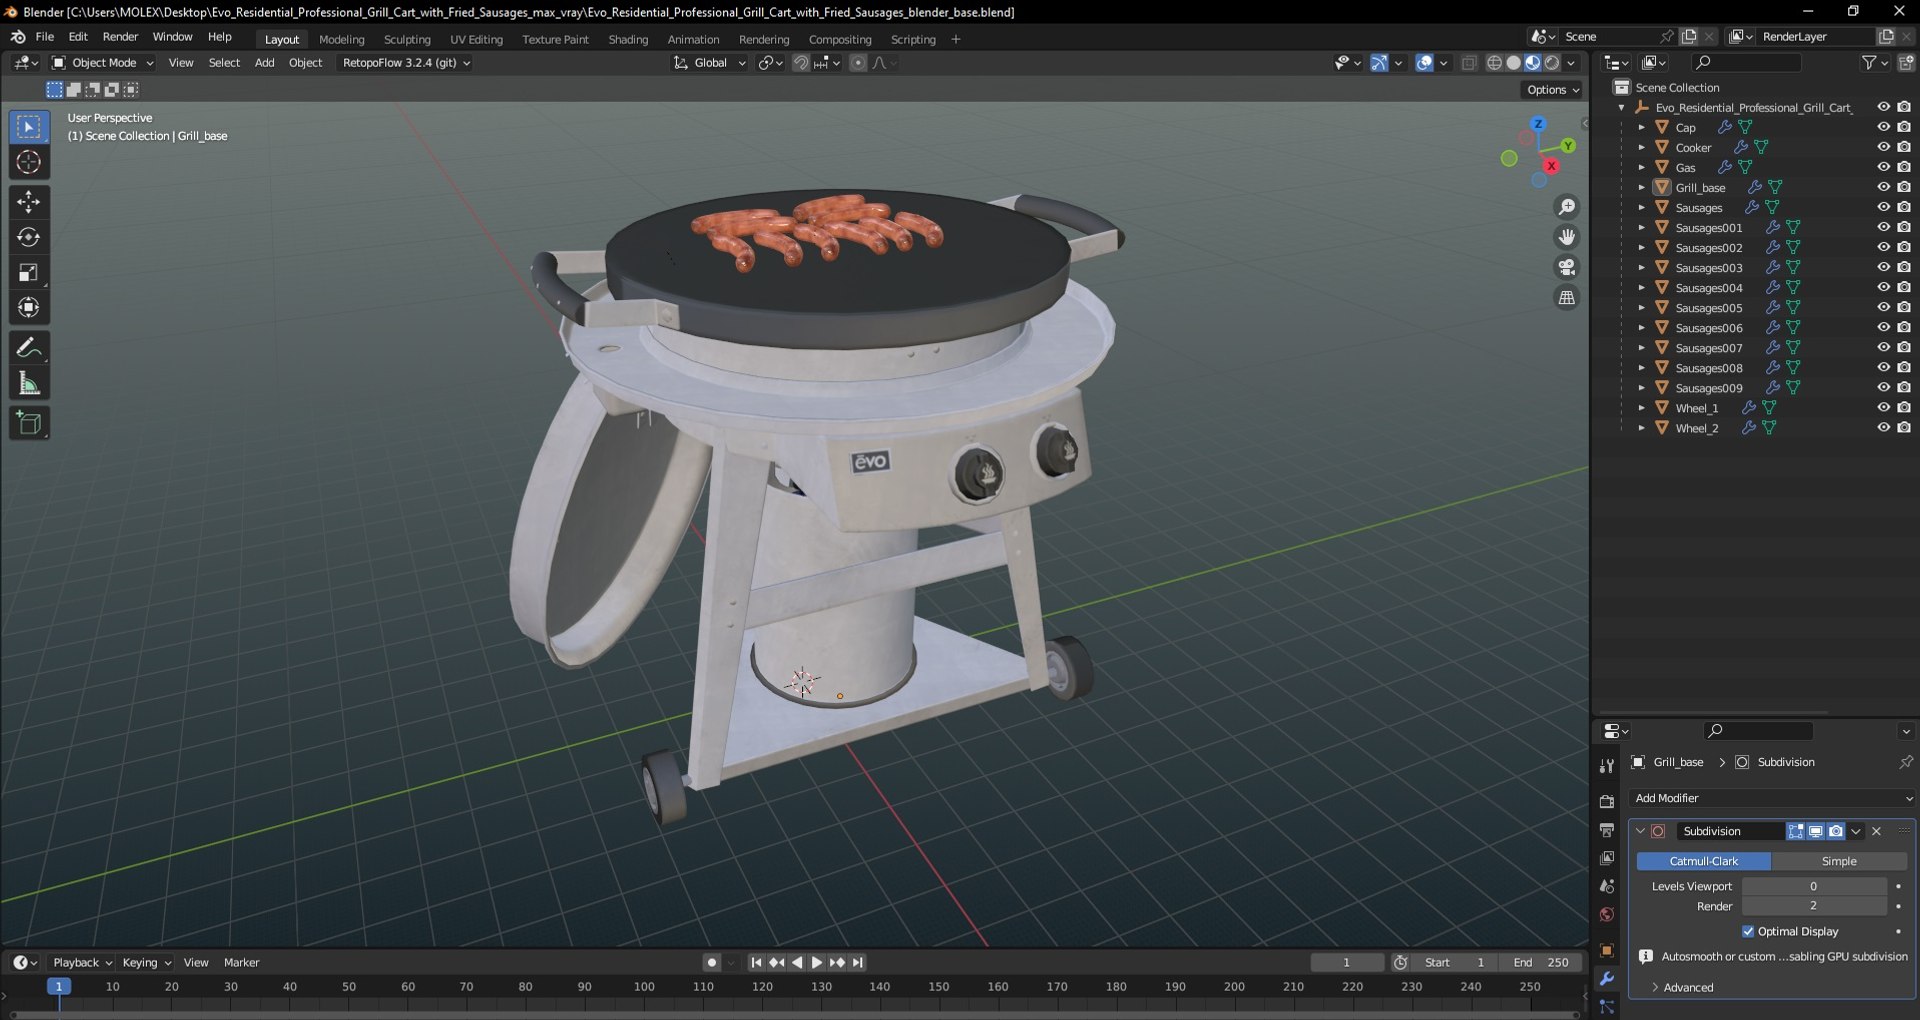
Task: Hide the Cooker object eye icon
Action: (x=1883, y=147)
